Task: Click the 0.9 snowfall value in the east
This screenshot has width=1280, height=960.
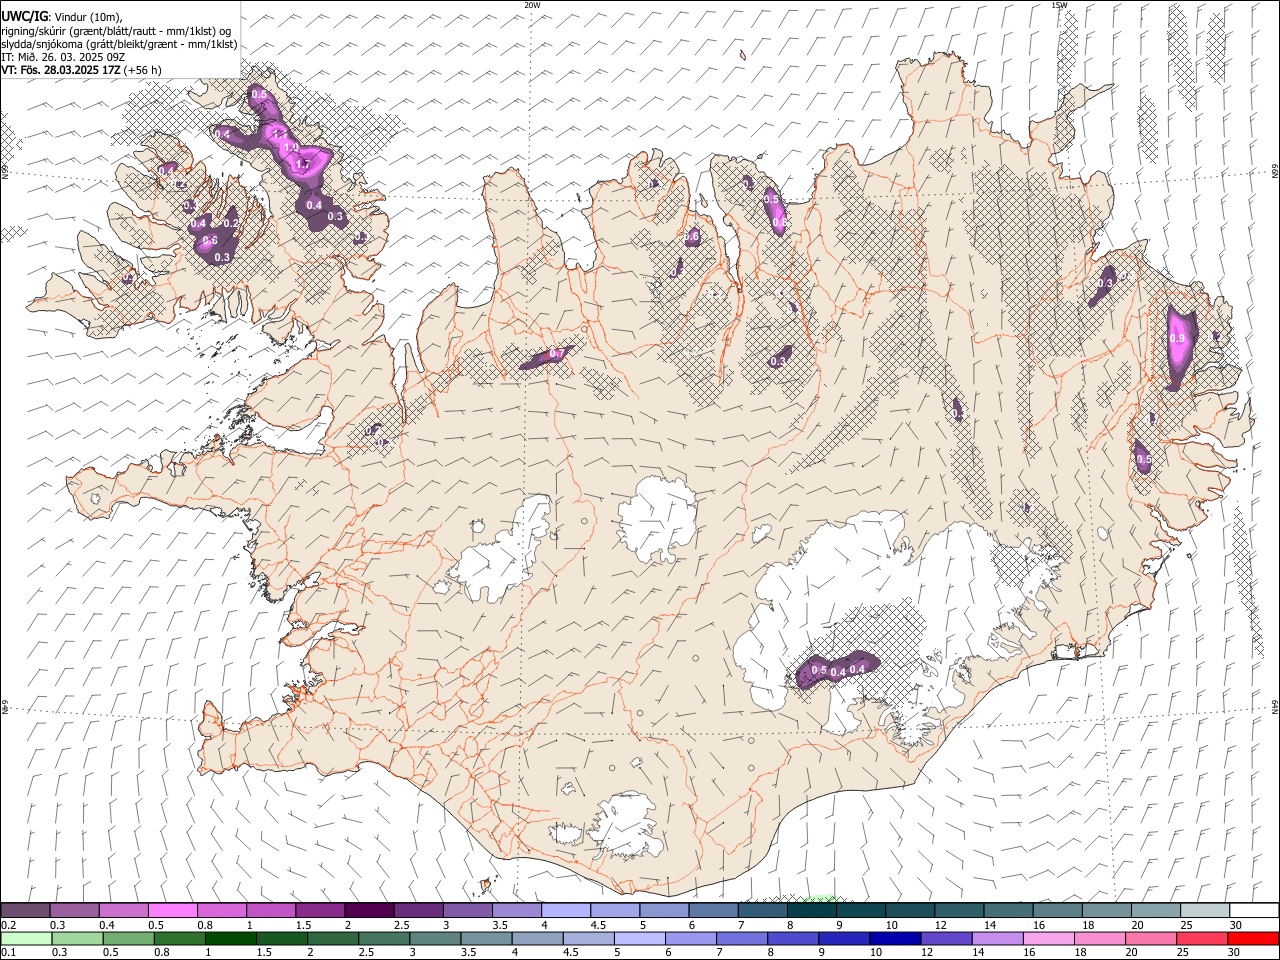Action: 1177,339
